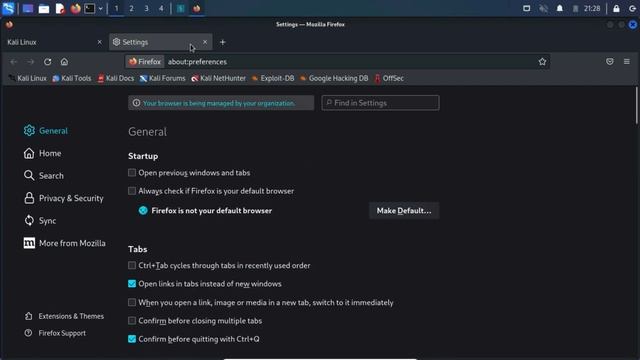
Task: Open the Kali Tools bookmark
Action: coord(72,78)
